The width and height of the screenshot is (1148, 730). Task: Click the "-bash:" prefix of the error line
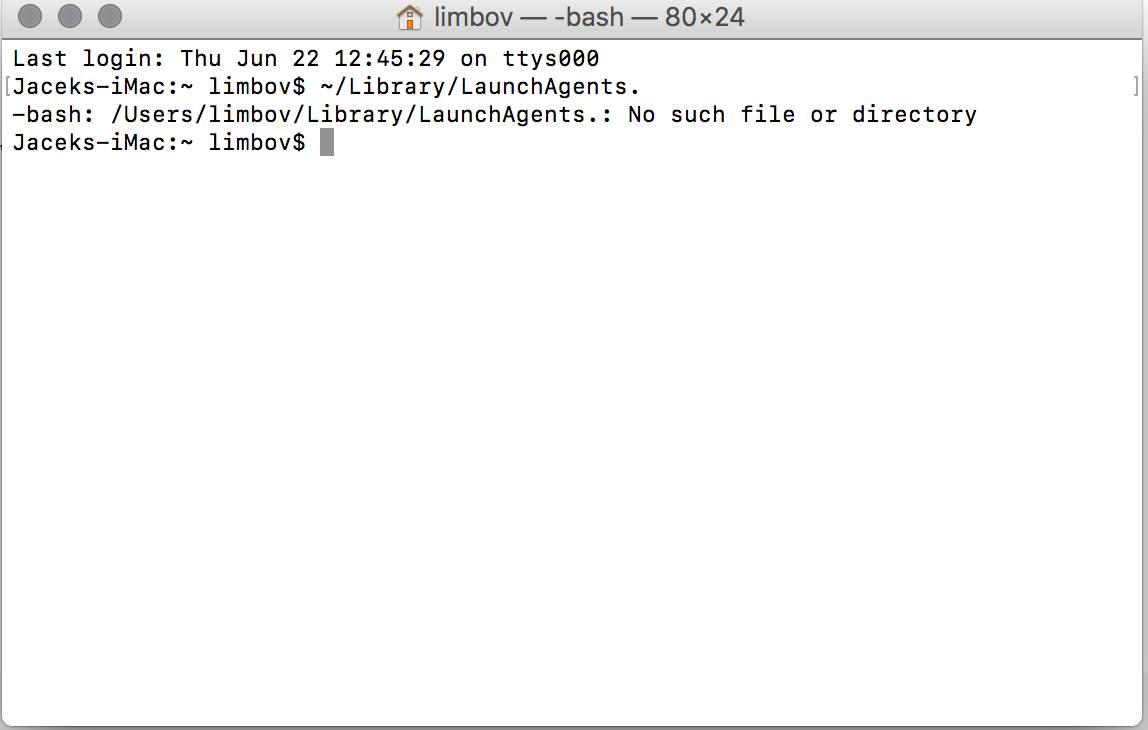pos(53,115)
